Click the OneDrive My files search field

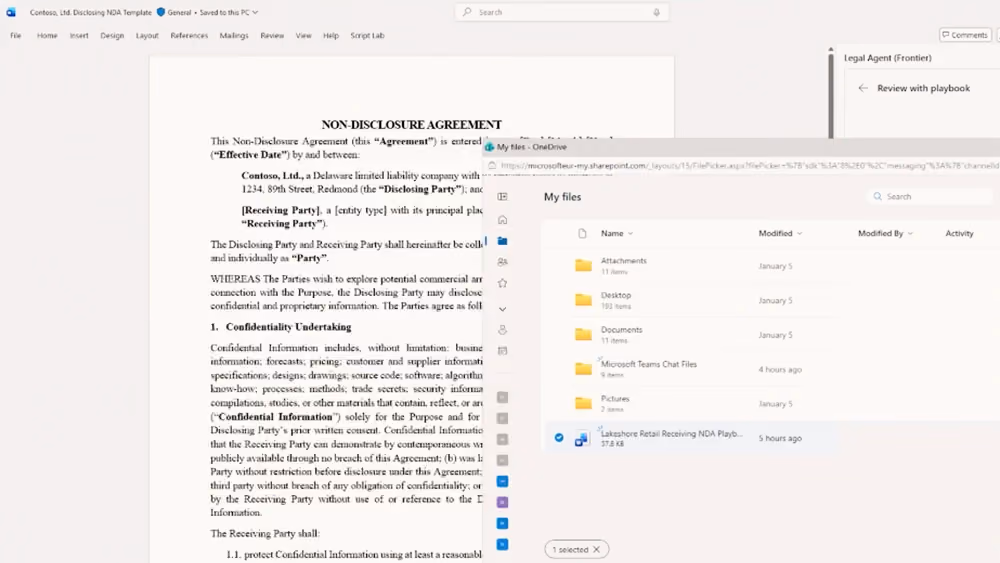tap(930, 196)
